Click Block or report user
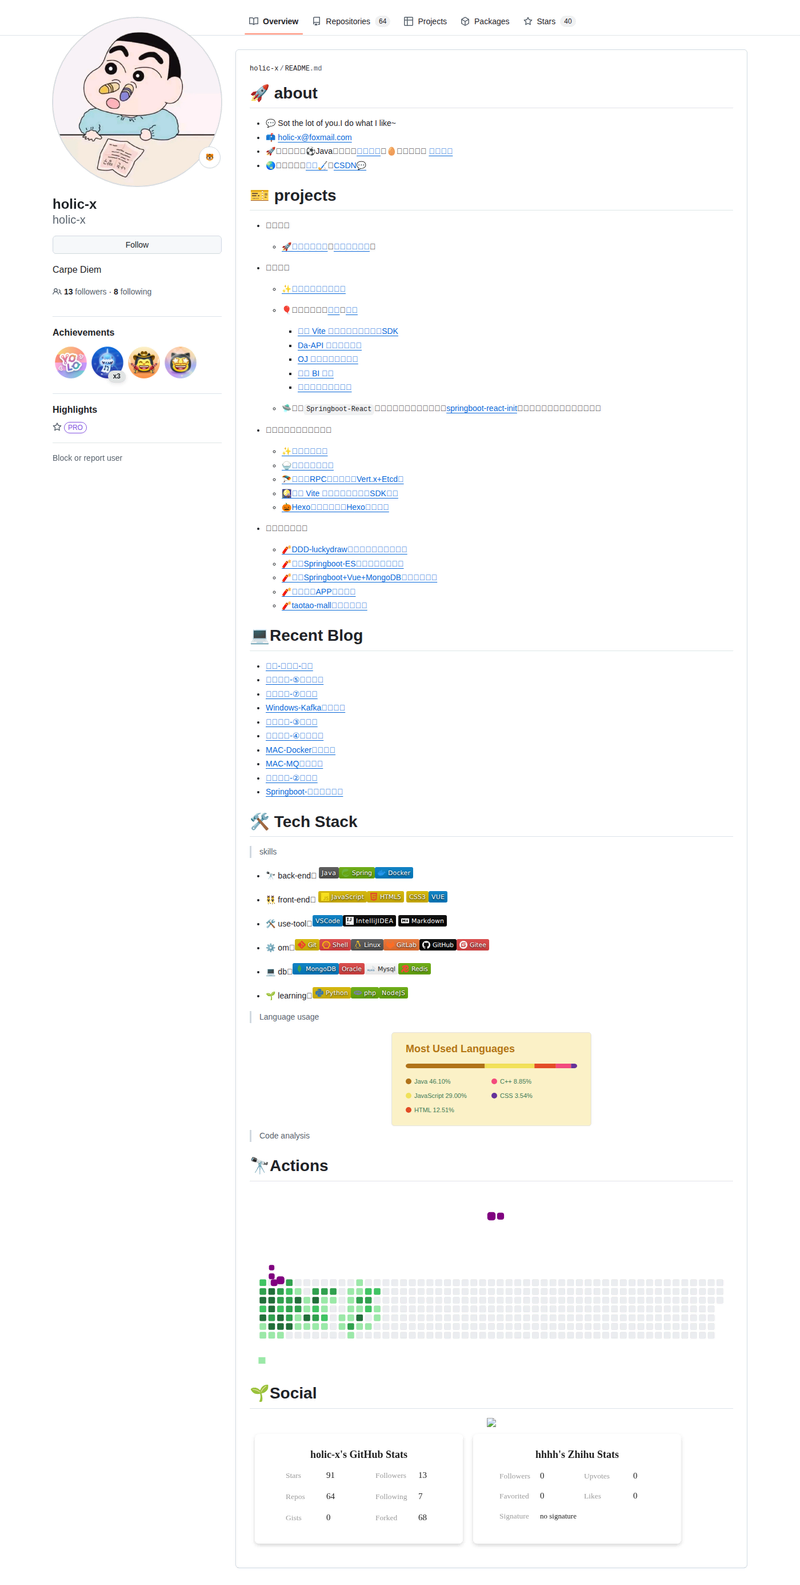The image size is (800, 1585). point(87,458)
